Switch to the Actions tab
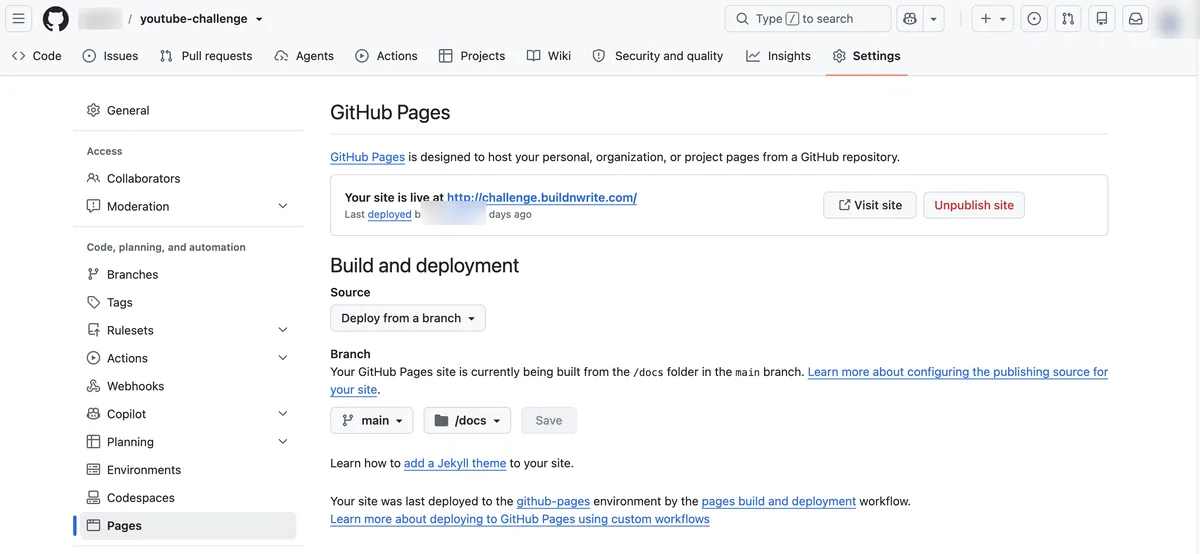The image size is (1200, 554). pos(386,56)
